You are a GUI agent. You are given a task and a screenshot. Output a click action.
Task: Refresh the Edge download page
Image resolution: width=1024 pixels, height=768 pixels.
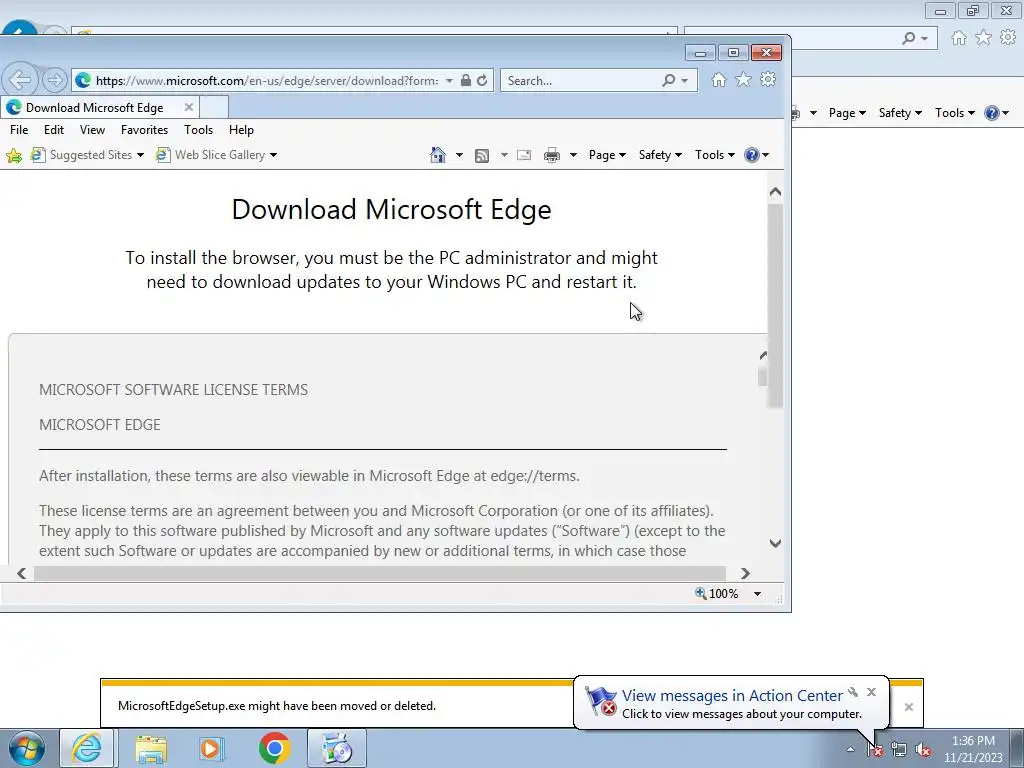482,80
